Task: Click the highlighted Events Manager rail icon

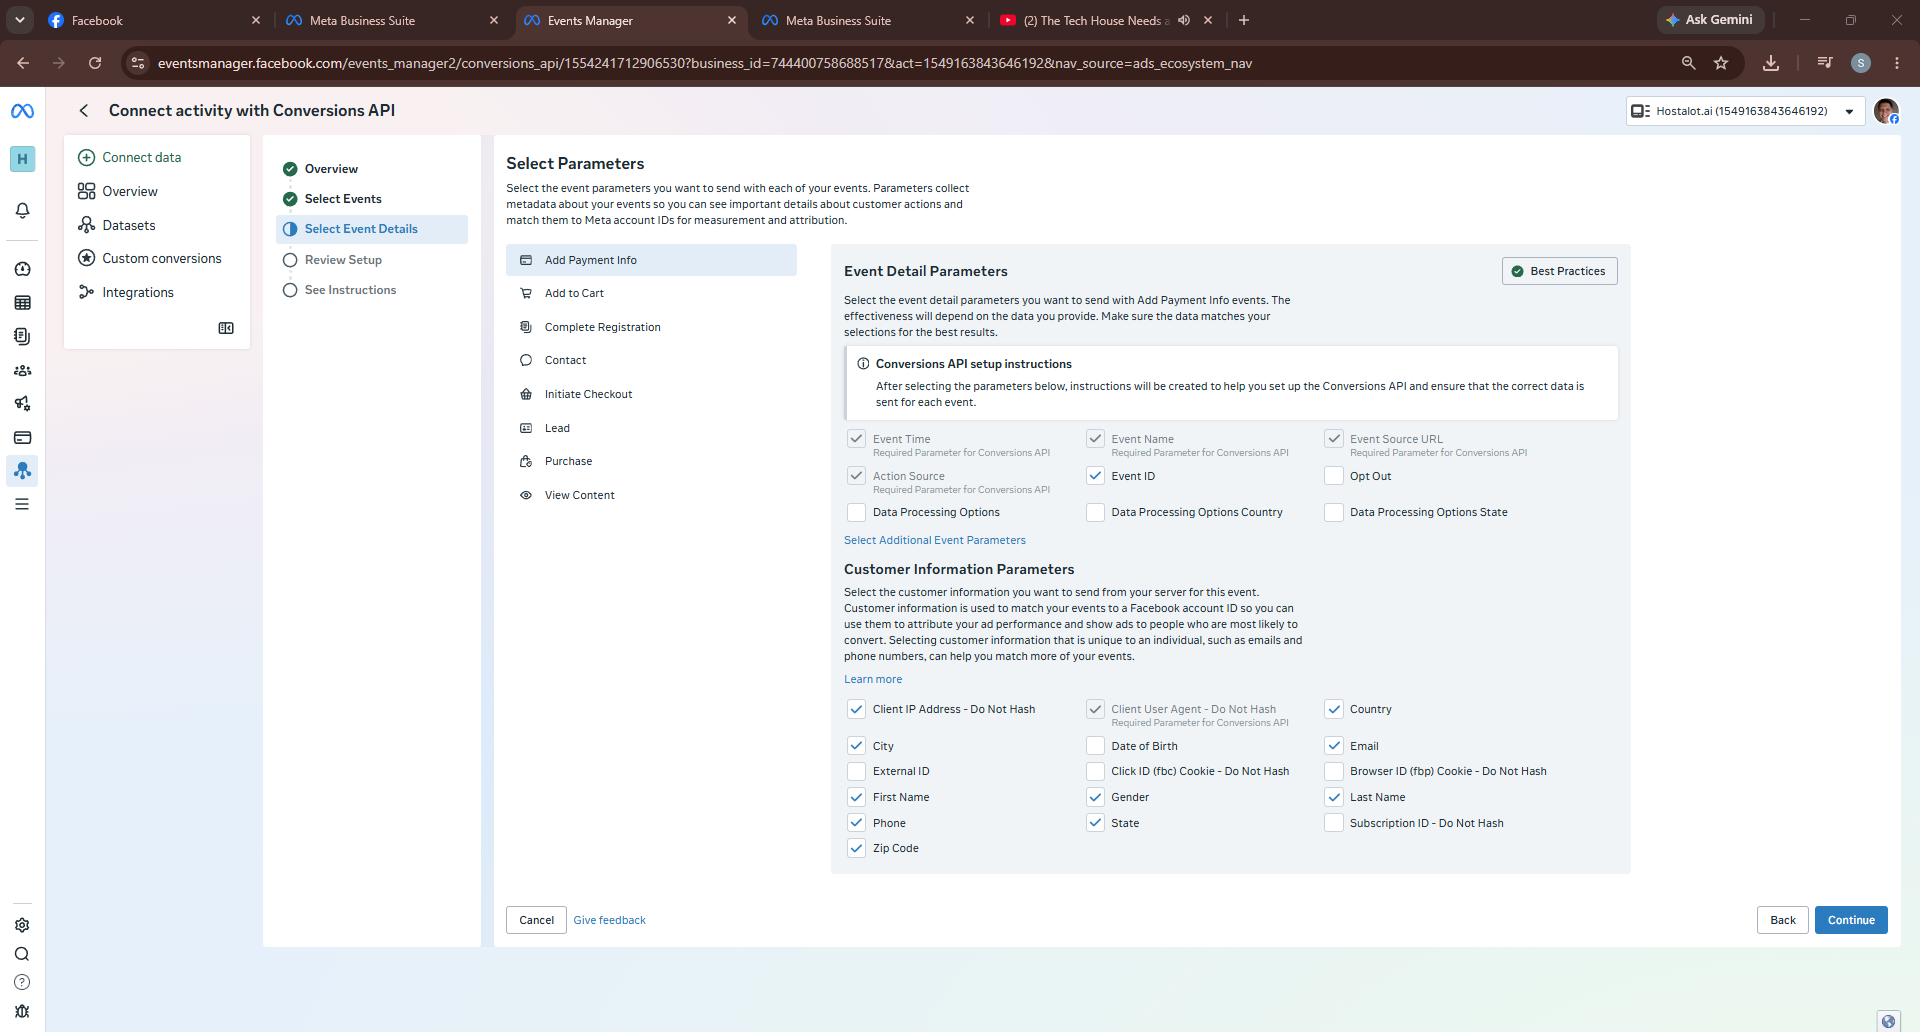Action: click(x=22, y=470)
